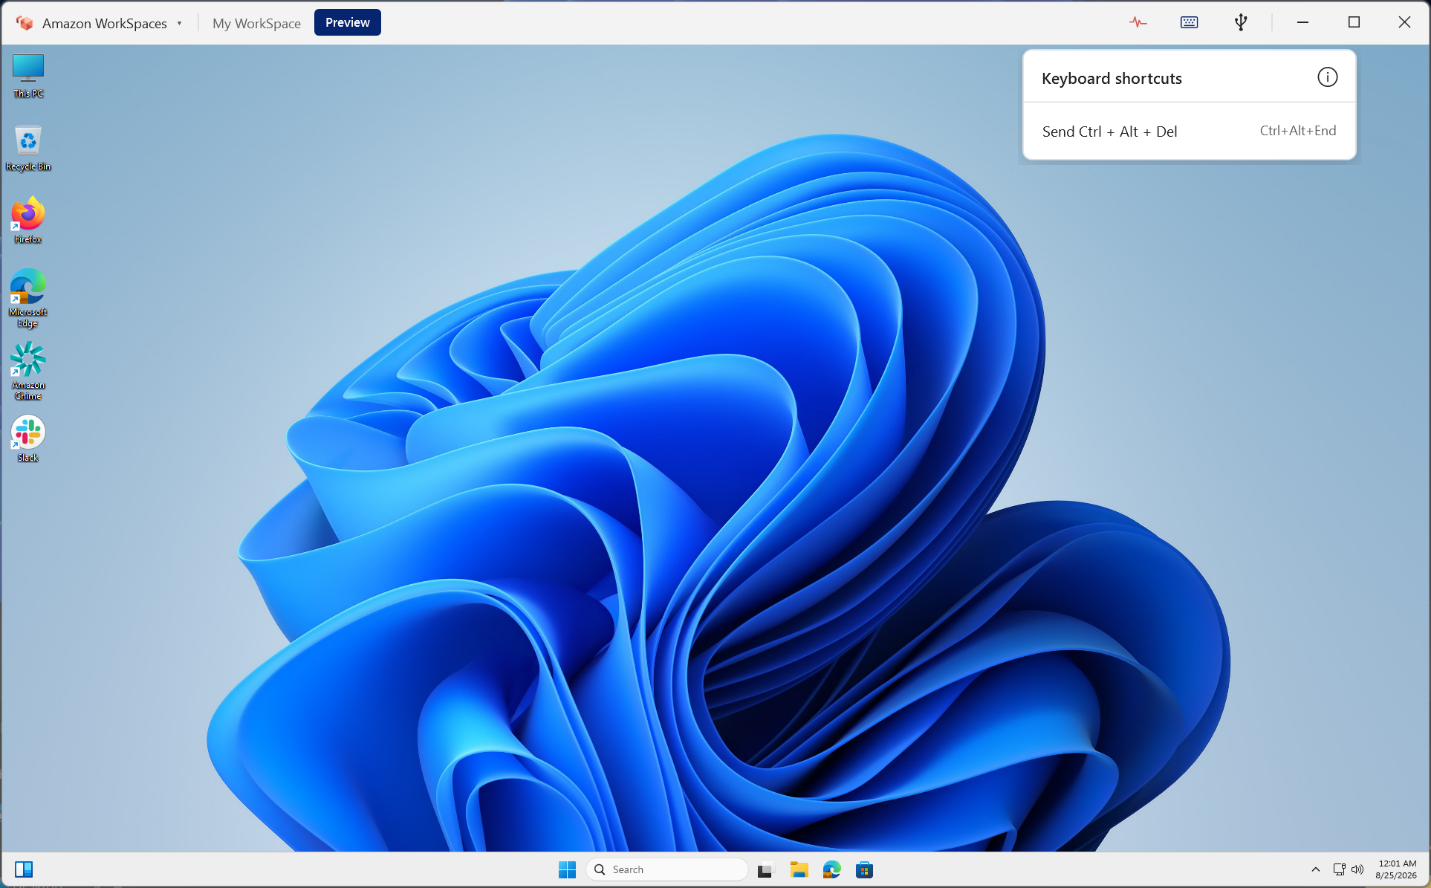Screen dimensions: 1431x888
Task: Open File Explorer from the taskbar
Action: 799,870
